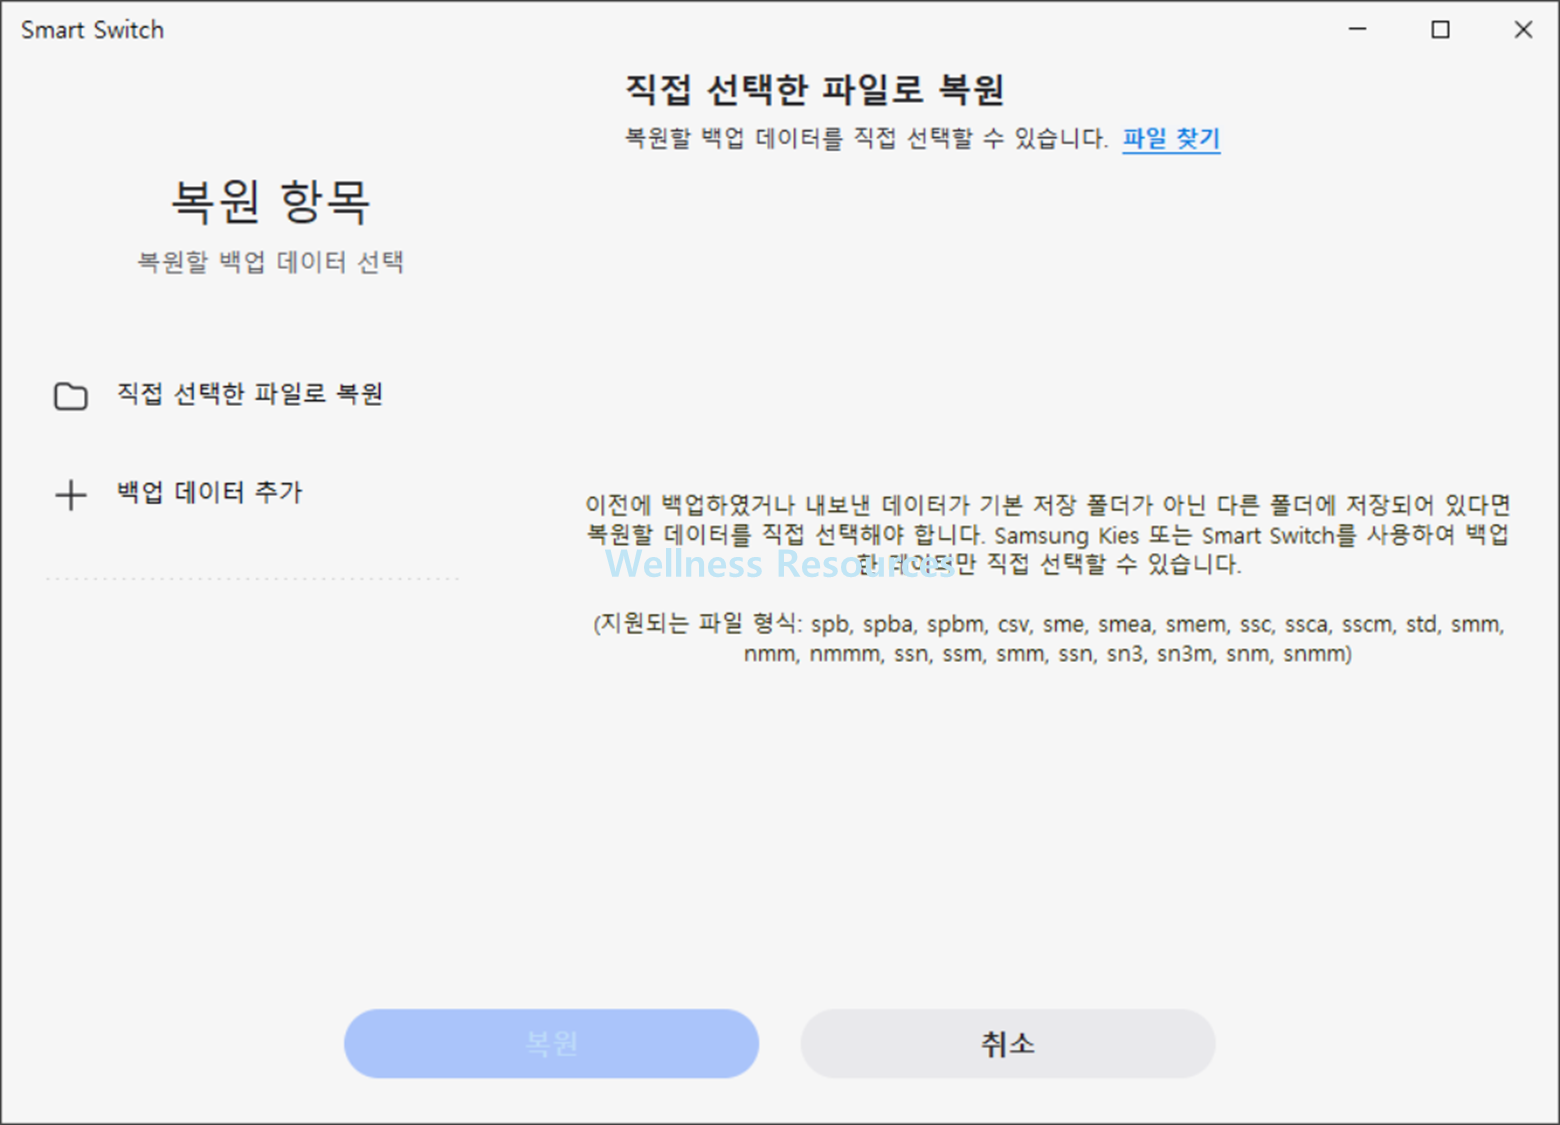Maximize the Smart Switch window

[1440, 29]
